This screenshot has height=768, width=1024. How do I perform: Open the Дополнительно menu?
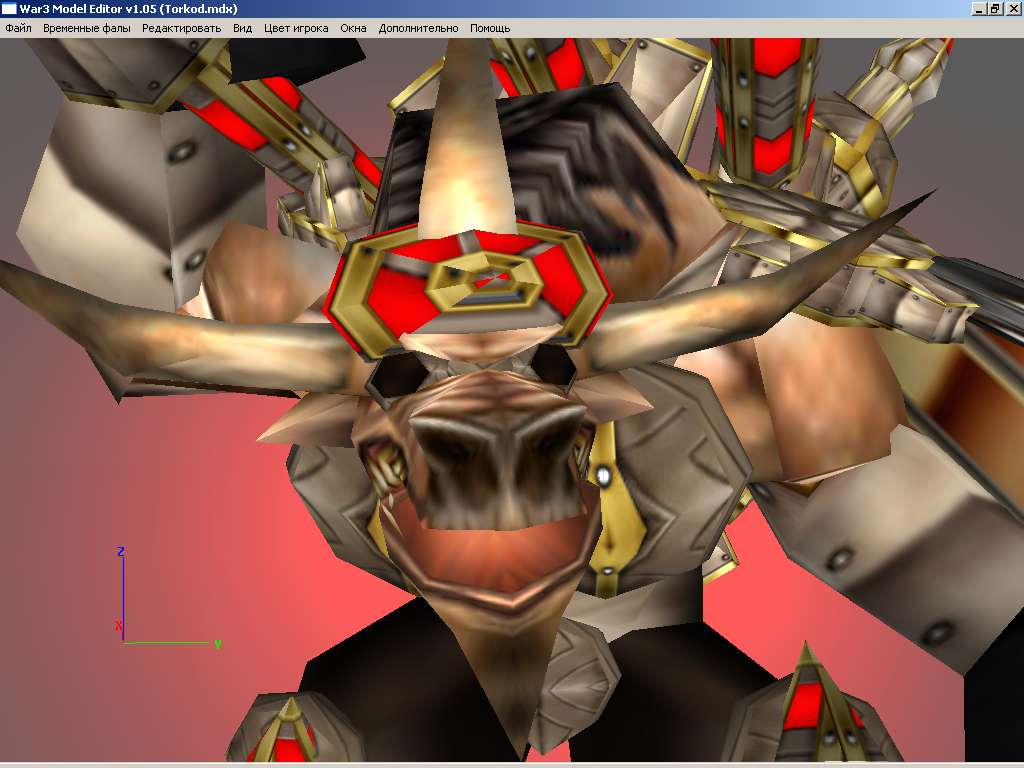[x=419, y=28]
